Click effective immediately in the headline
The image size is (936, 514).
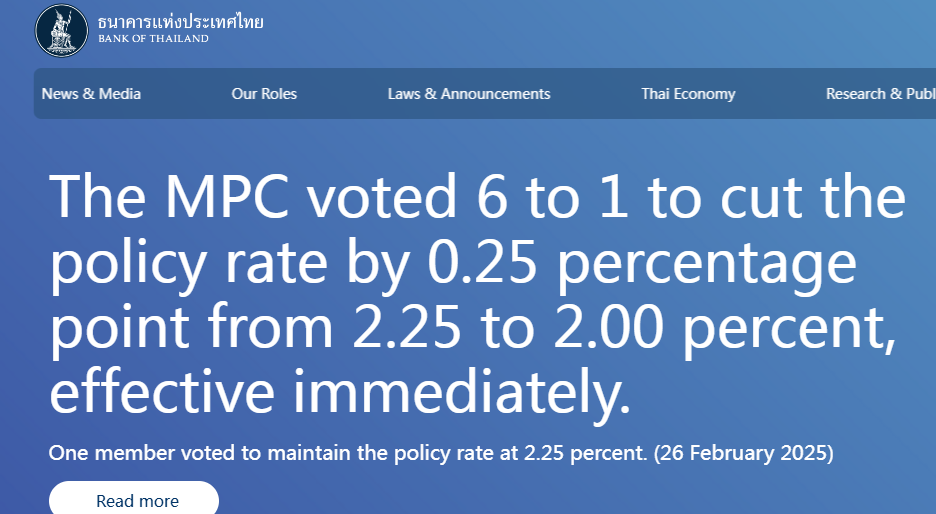[x=340, y=392]
